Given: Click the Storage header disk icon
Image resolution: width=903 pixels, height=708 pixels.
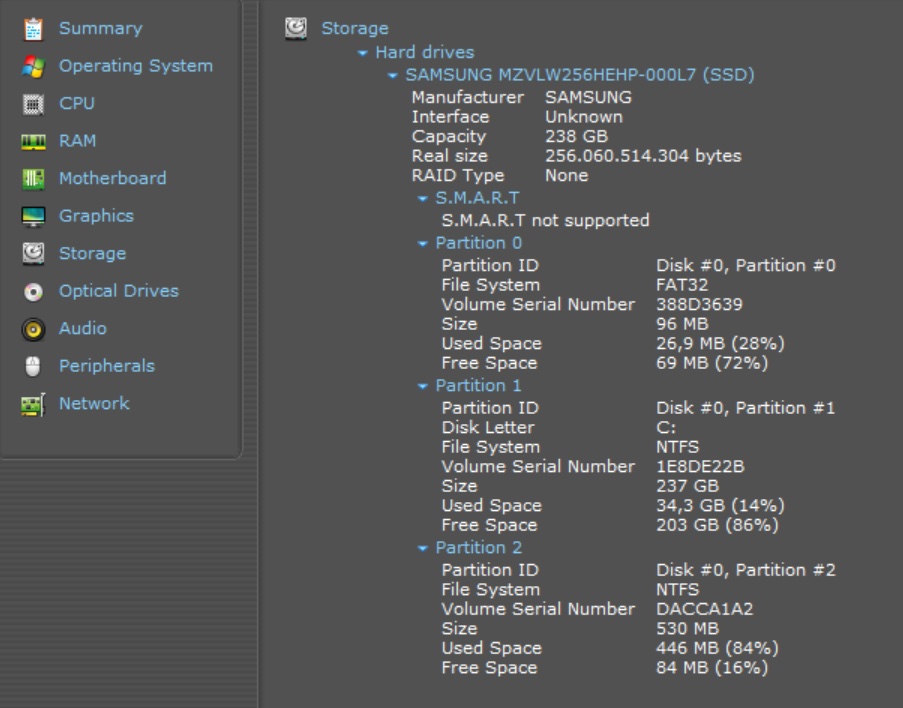Looking at the screenshot, I should (296, 28).
